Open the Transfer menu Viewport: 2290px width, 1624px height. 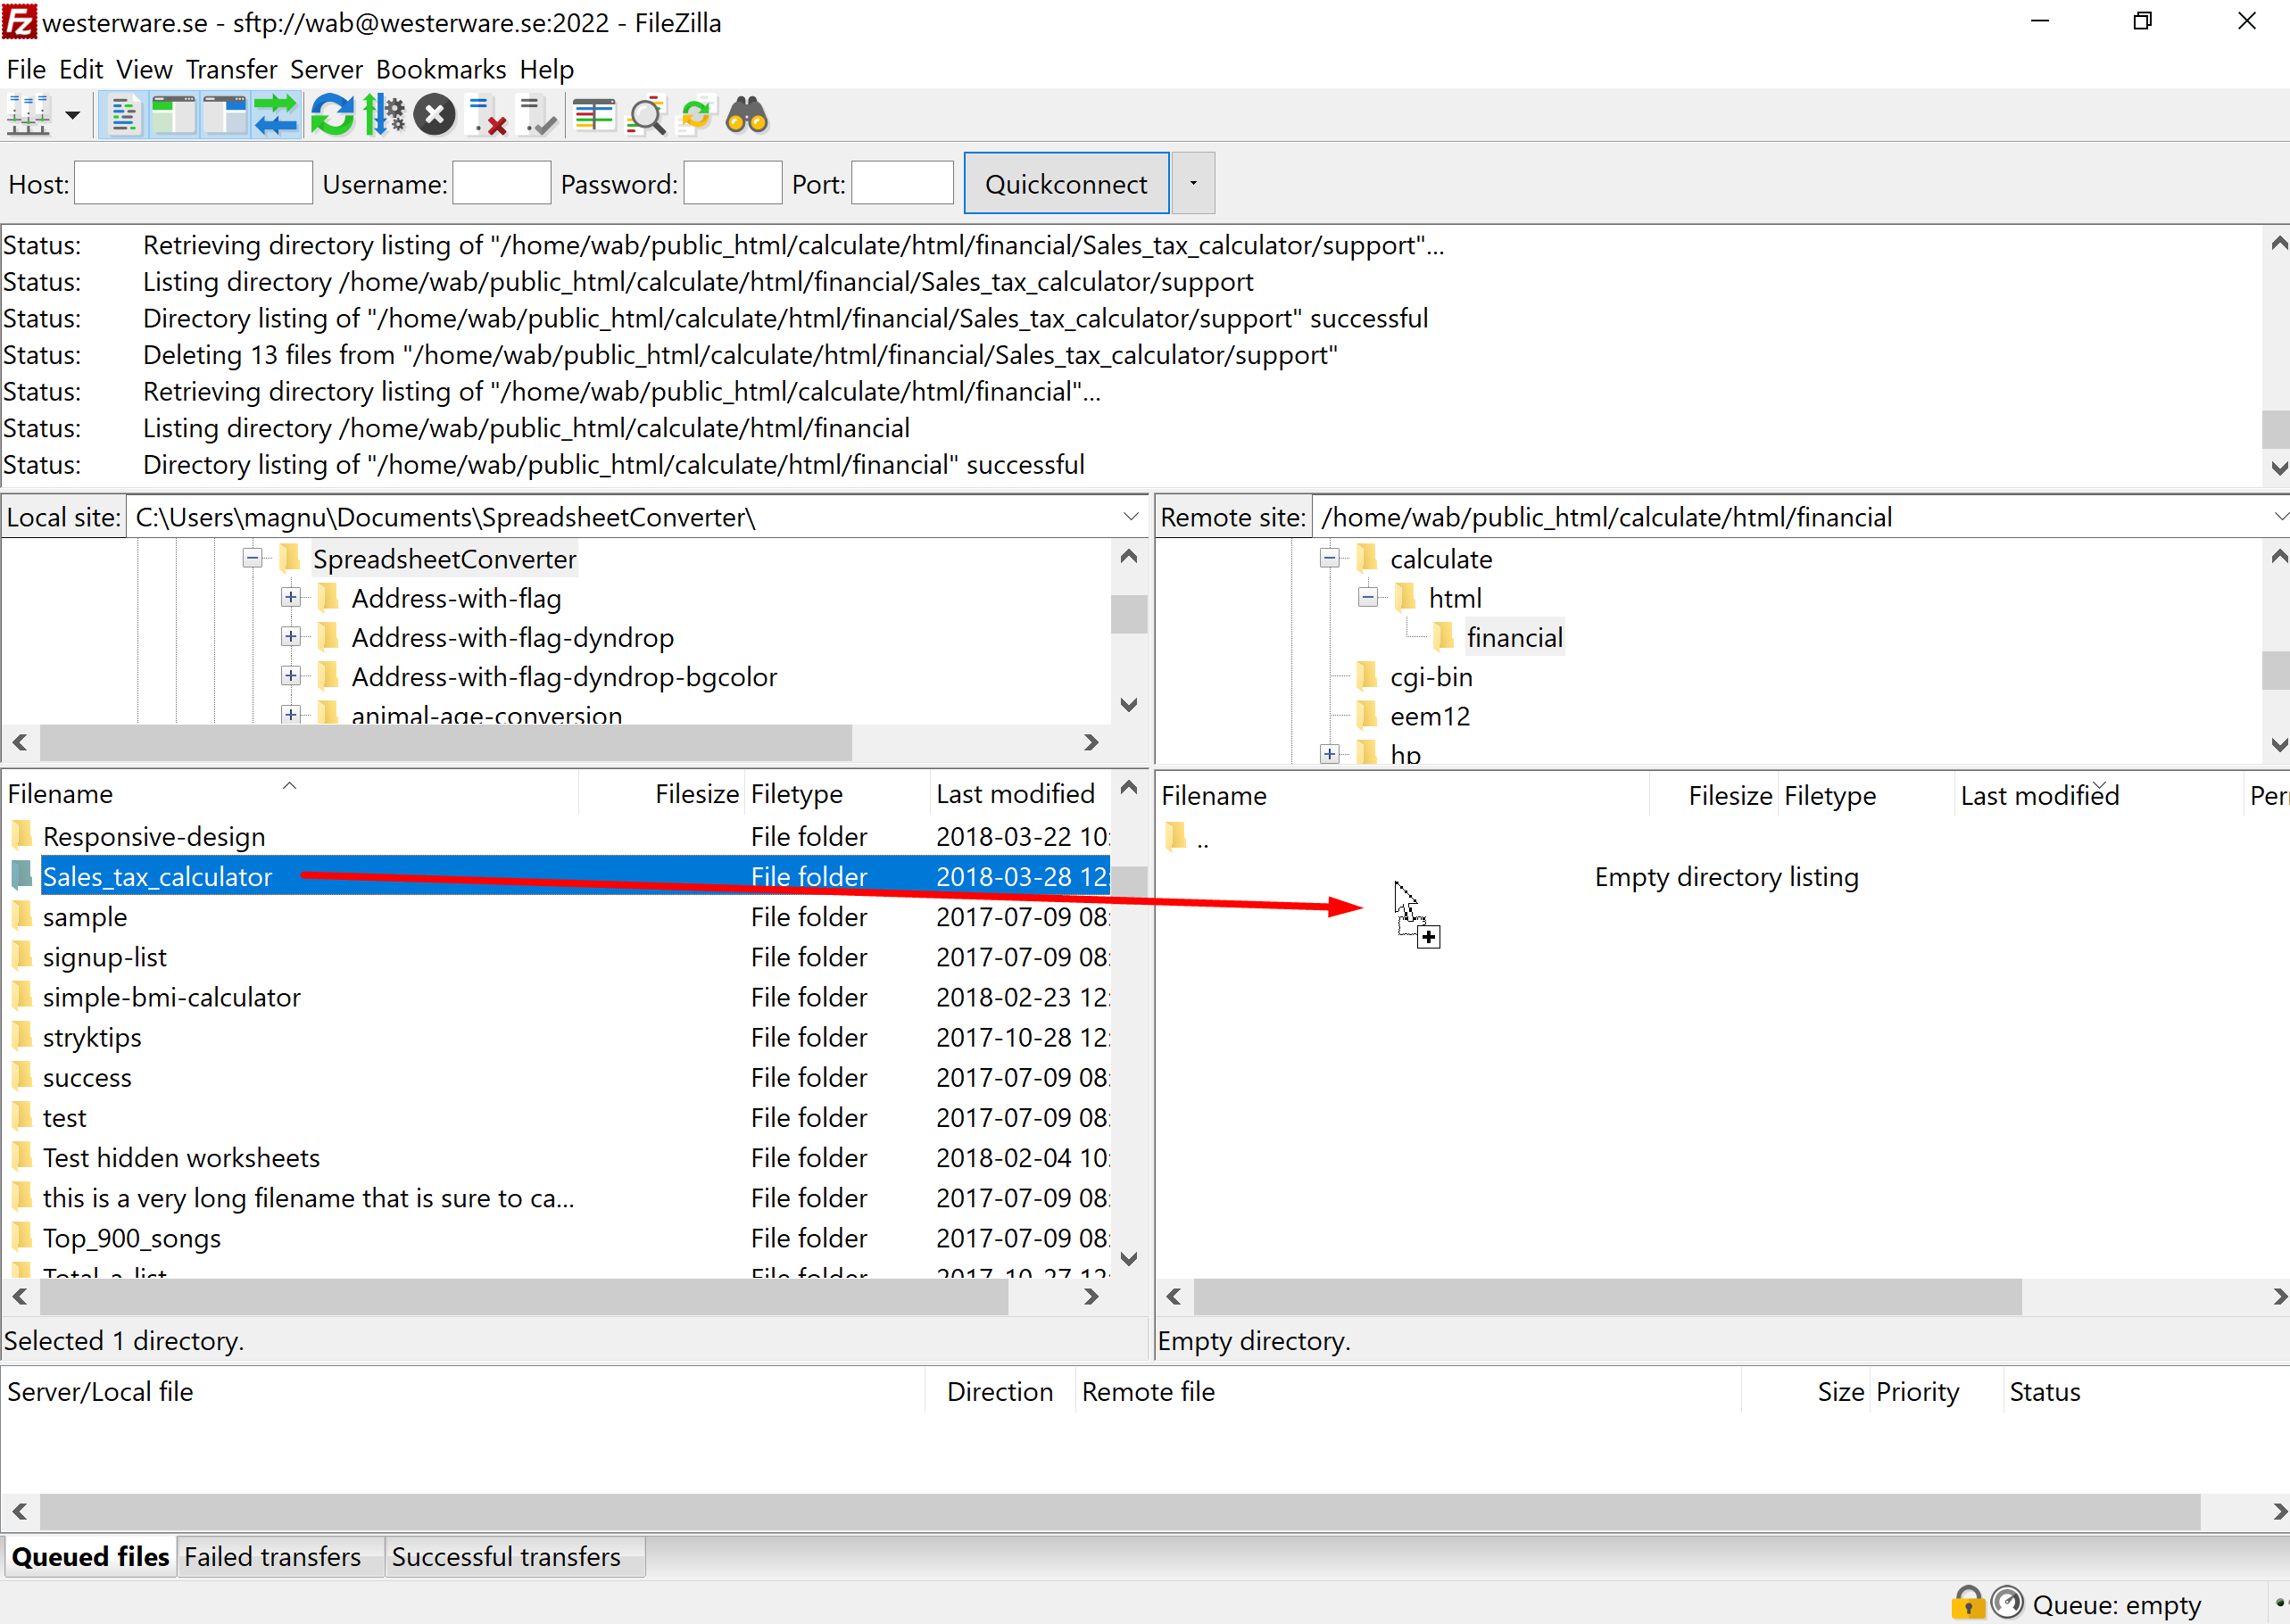231,69
